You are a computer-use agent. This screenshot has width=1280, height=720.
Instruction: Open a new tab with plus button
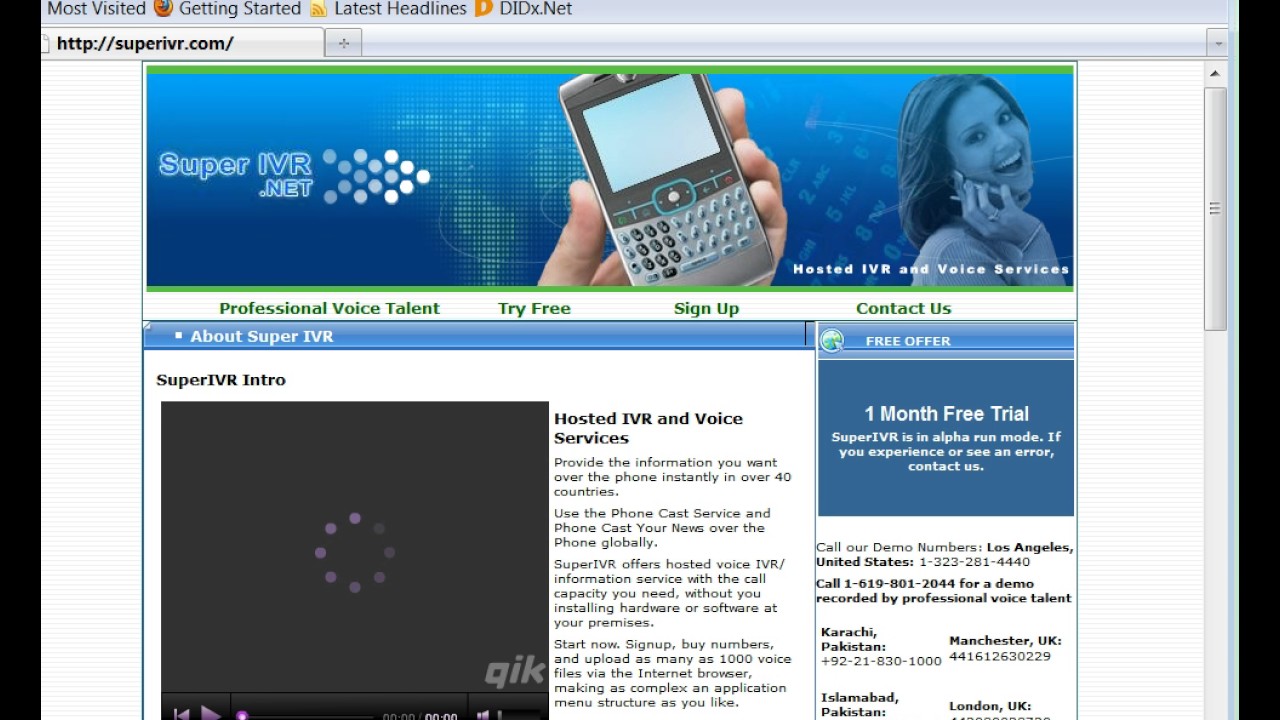(x=343, y=43)
